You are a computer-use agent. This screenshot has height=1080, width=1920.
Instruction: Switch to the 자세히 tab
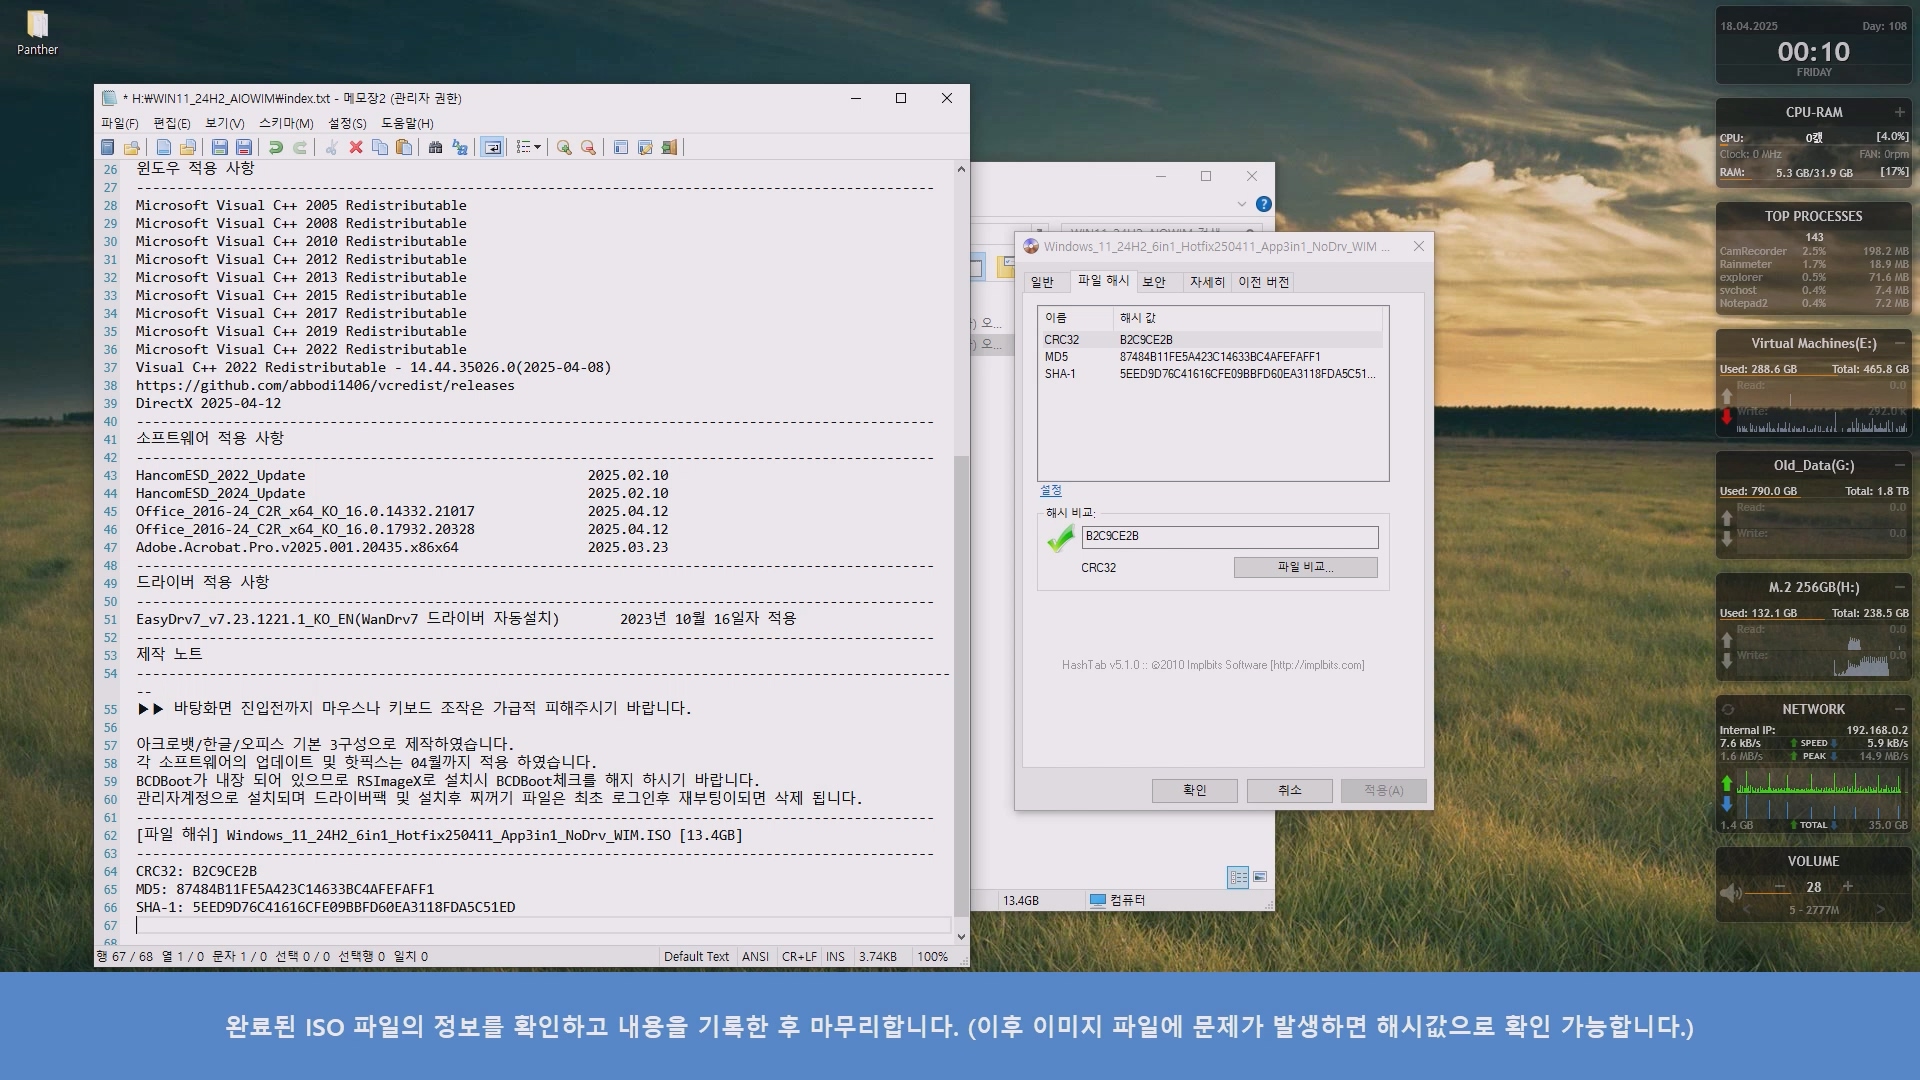[x=1206, y=282]
